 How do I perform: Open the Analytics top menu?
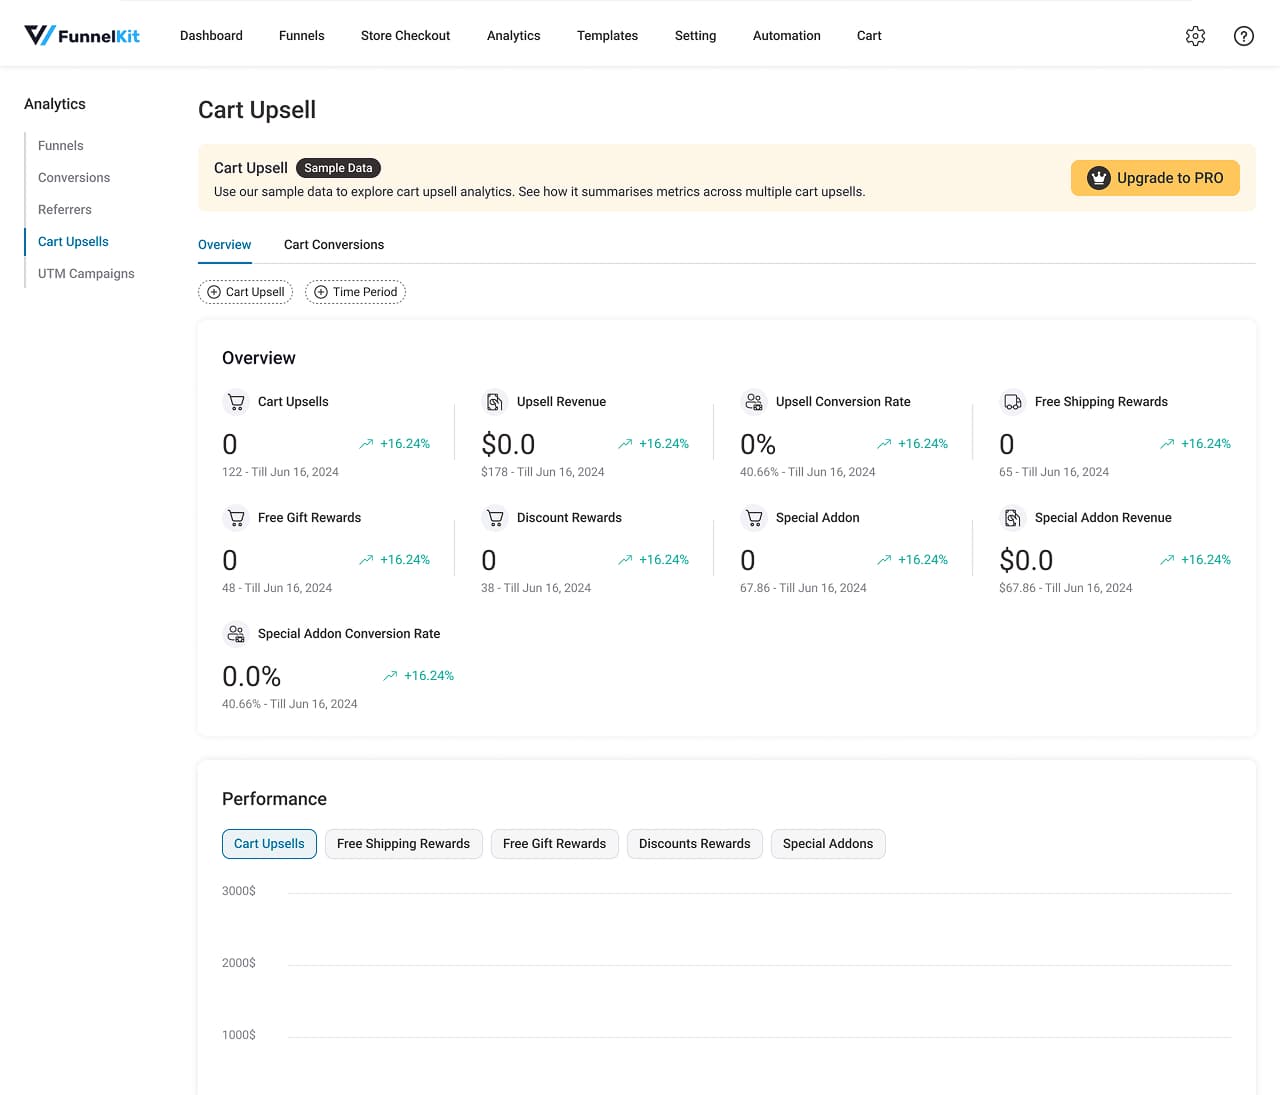click(513, 36)
